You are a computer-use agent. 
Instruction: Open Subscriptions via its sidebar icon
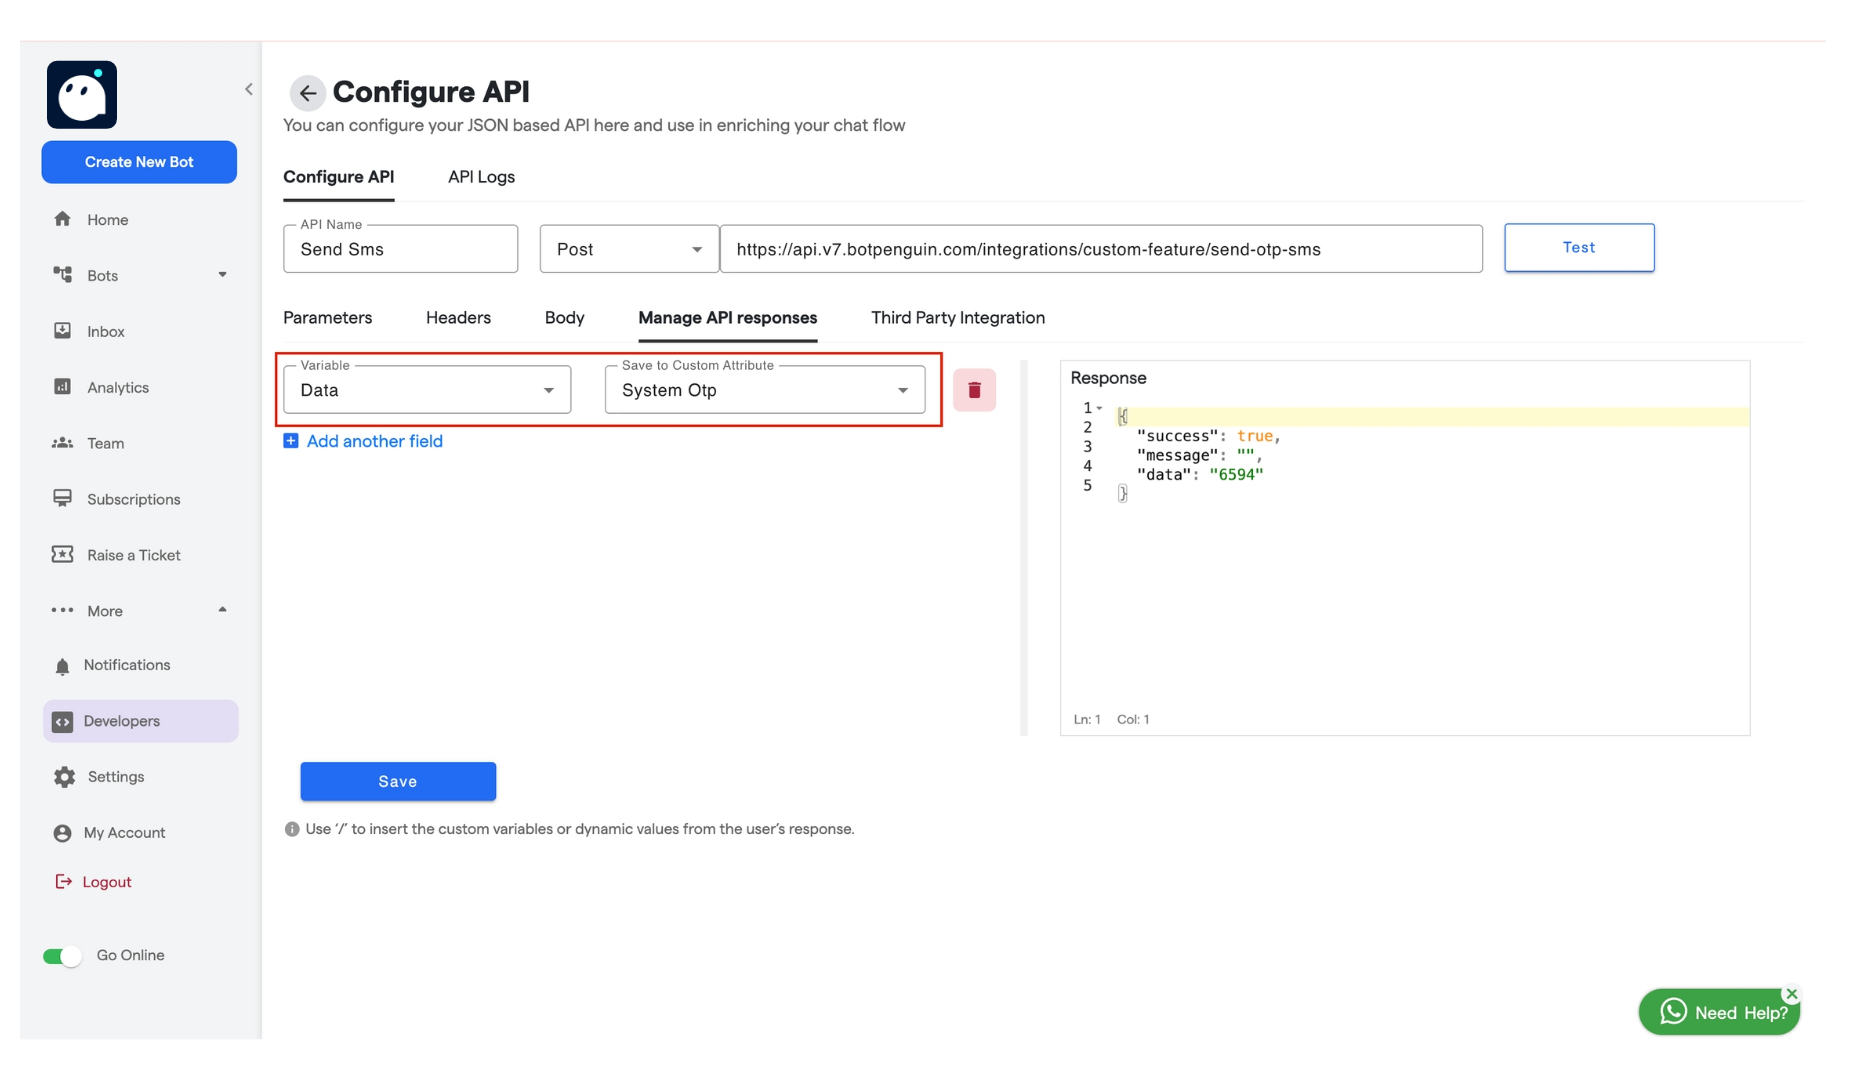62,499
